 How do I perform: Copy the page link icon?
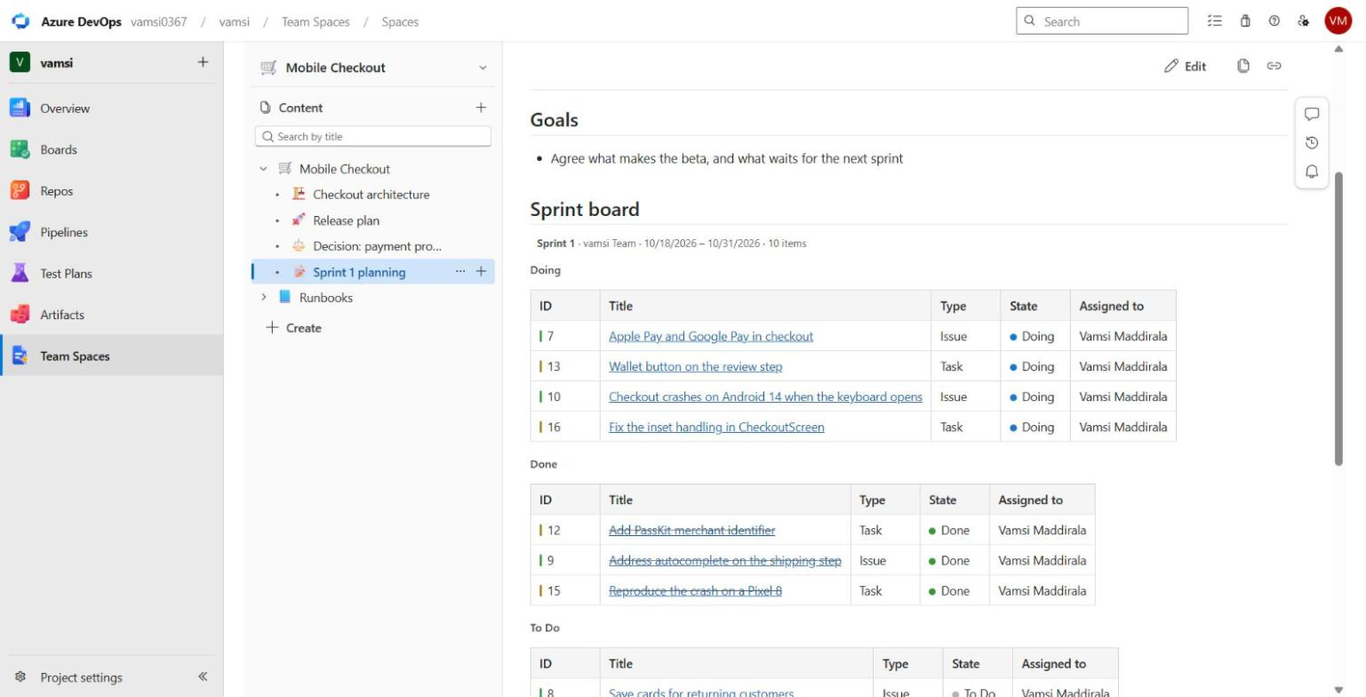click(x=1274, y=66)
